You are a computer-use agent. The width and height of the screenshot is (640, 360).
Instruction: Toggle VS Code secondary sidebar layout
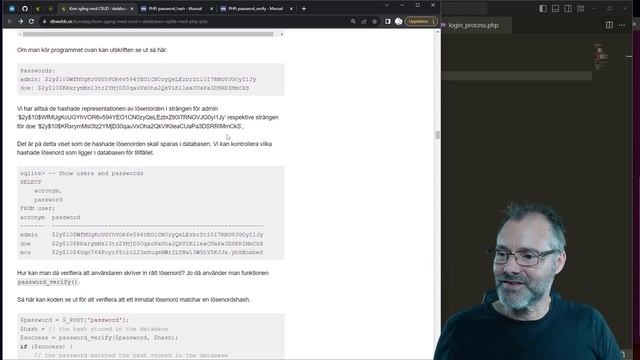pos(568,8)
